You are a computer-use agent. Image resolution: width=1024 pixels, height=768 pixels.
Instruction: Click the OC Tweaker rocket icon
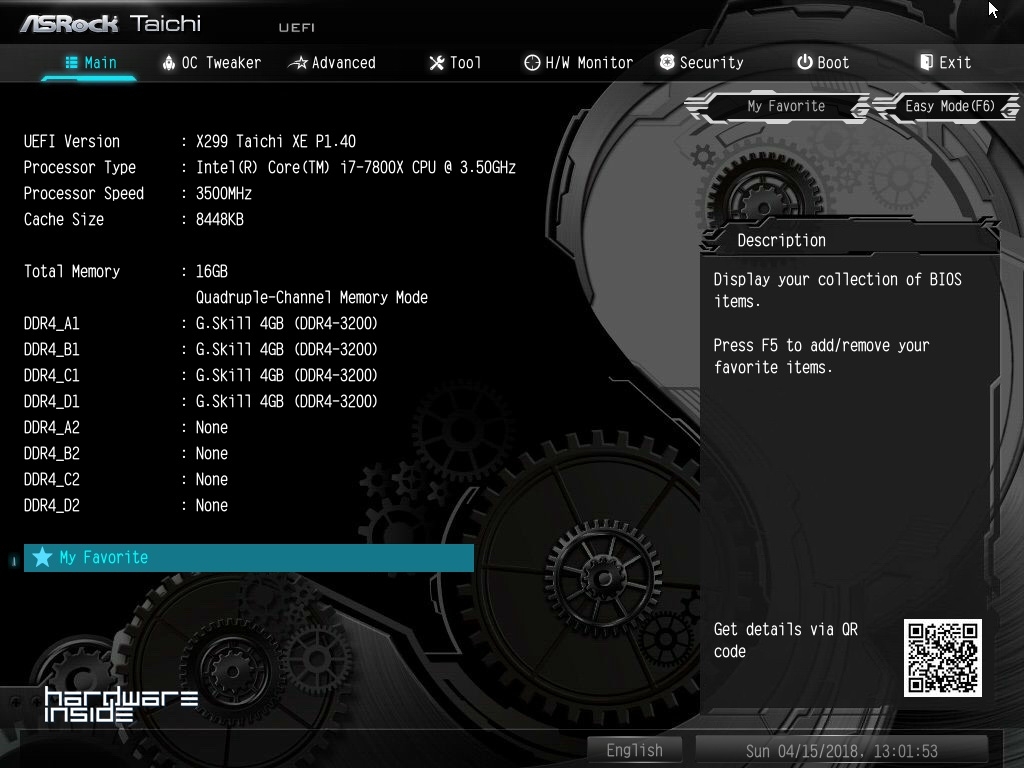(168, 63)
